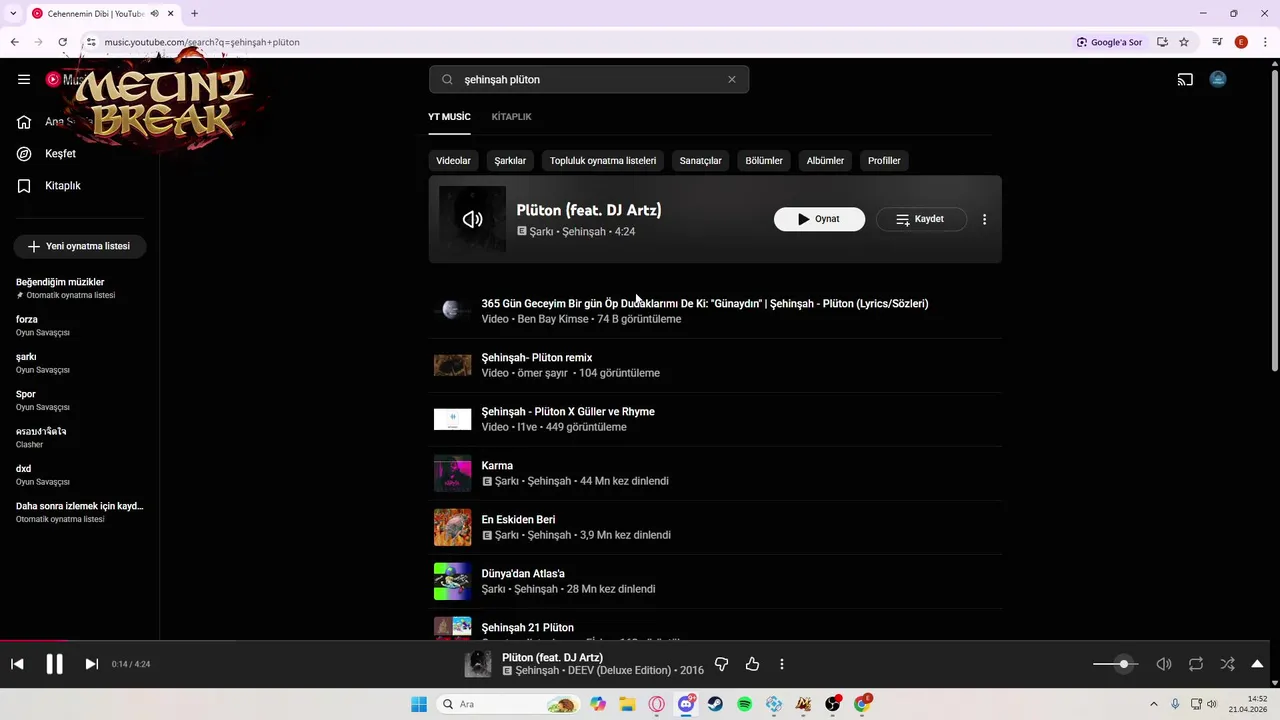The image size is (1280, 720).
Task: Open Steam from the taskbar
Action: [715, 704]
